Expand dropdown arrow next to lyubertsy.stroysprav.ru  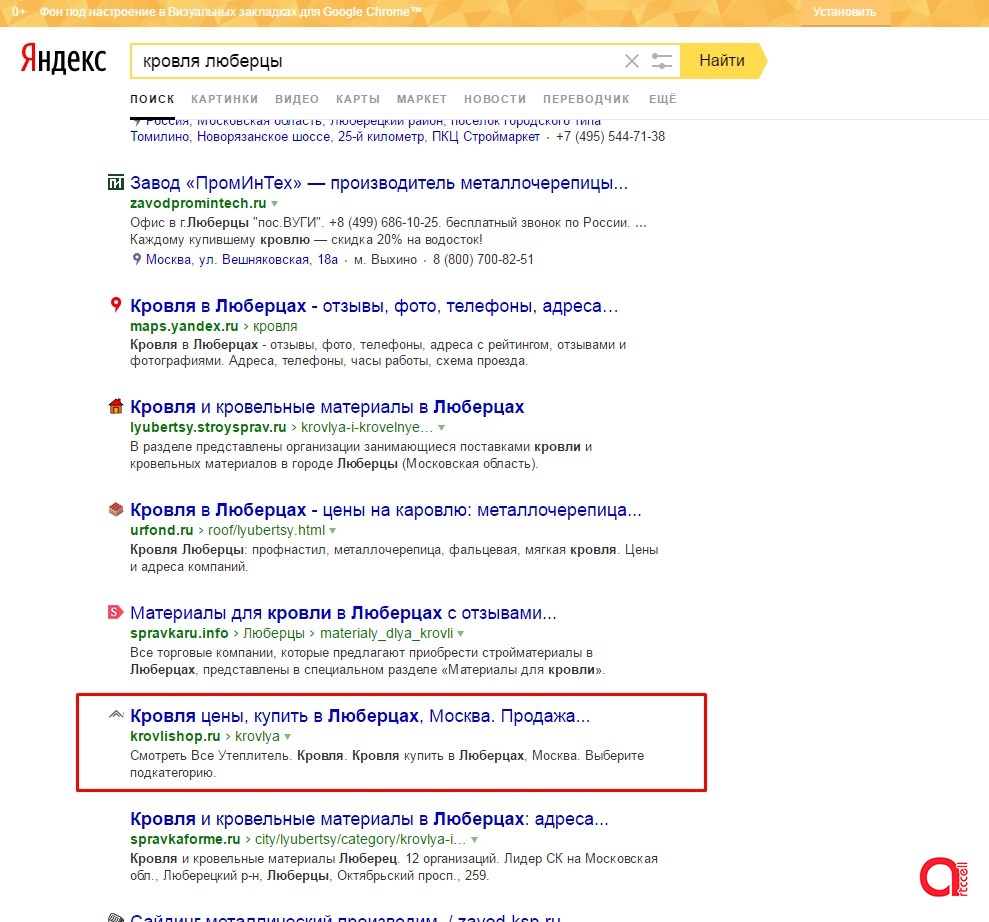tap(442, 428)
